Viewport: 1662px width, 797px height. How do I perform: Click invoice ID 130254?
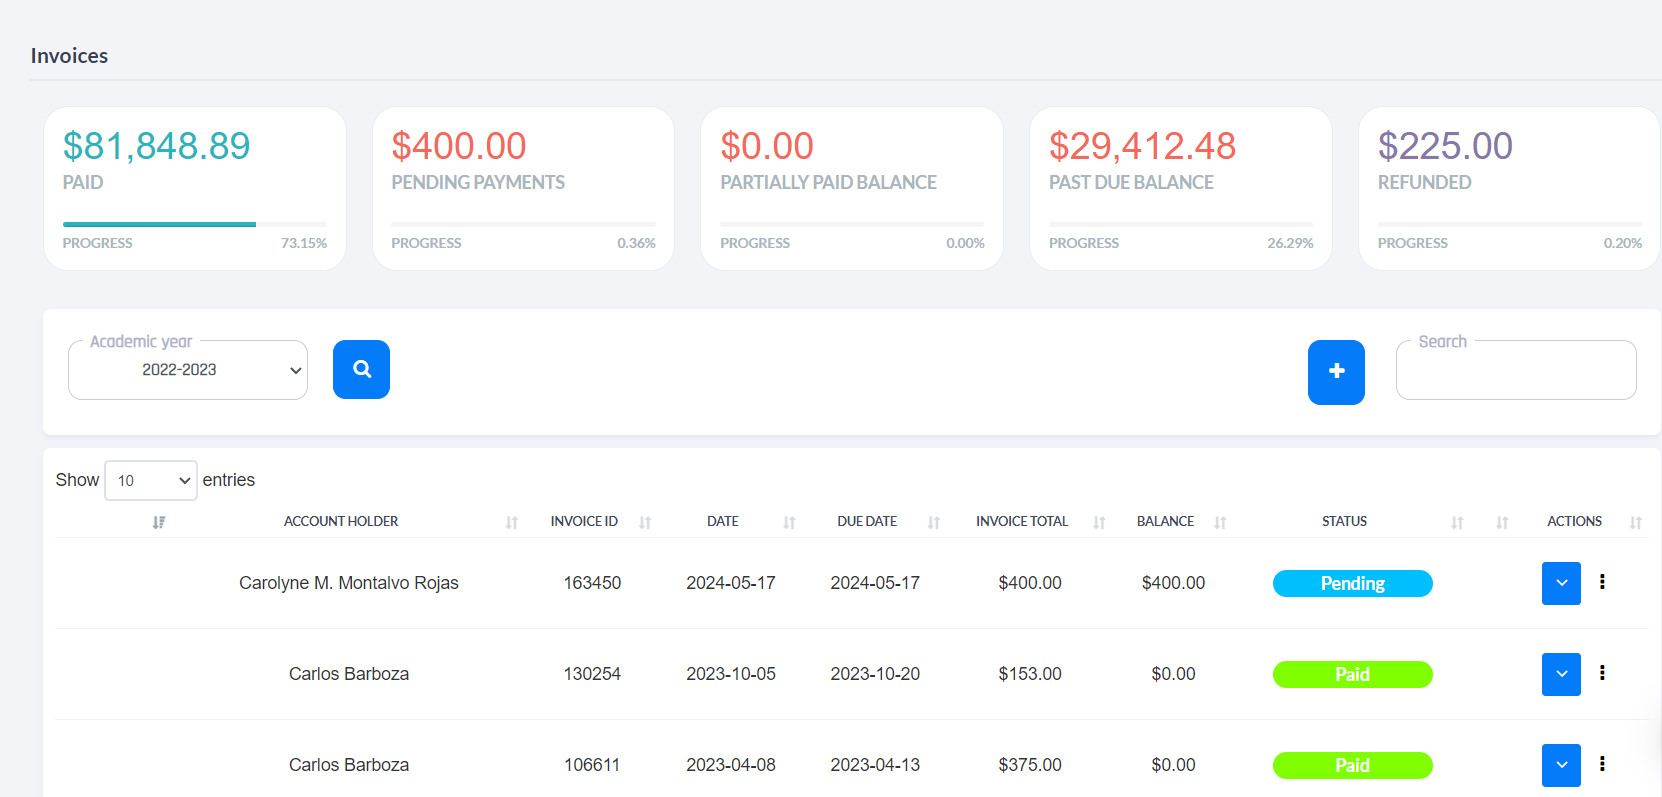(x=592, y=674)
